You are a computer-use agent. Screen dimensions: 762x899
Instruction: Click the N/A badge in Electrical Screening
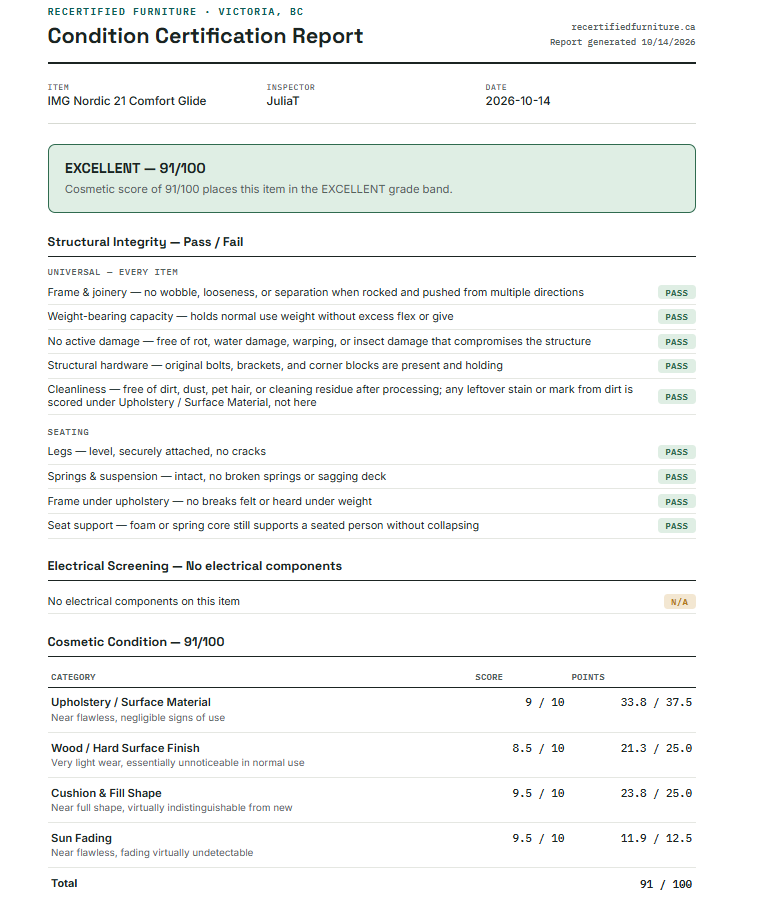[x=679, y=602]
